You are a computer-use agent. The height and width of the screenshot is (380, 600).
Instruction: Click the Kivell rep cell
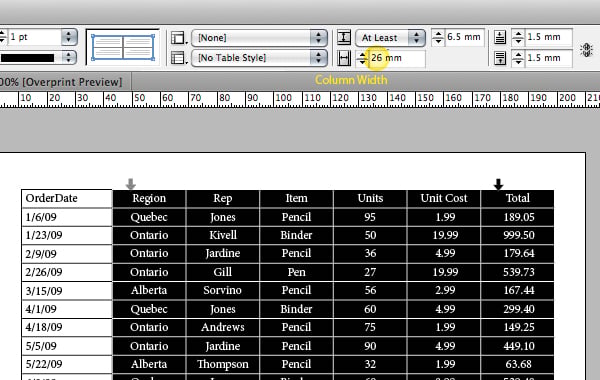click(x=222, y=235)
